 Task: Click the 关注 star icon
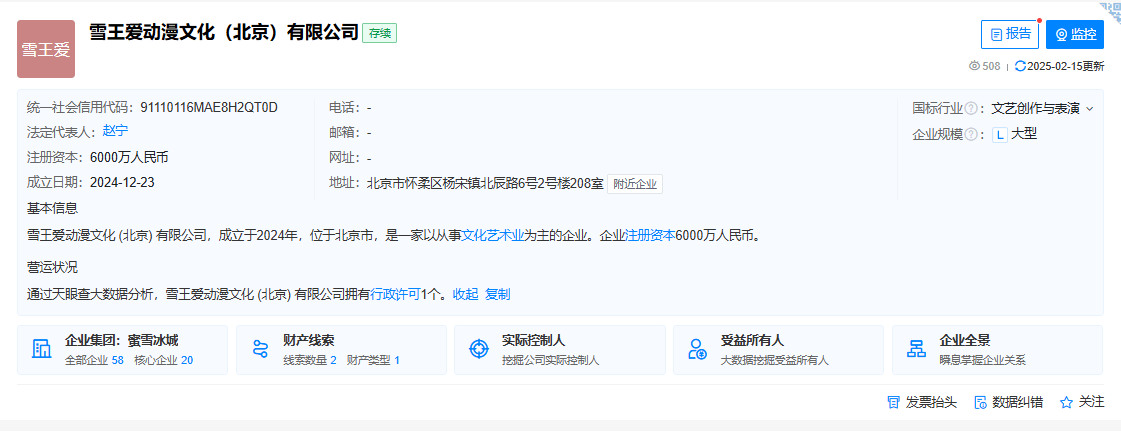(x=1066, y=403)
